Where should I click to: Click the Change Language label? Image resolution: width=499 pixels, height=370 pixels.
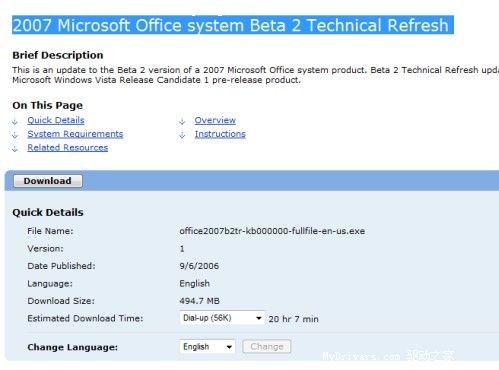[x=72, y=347]
